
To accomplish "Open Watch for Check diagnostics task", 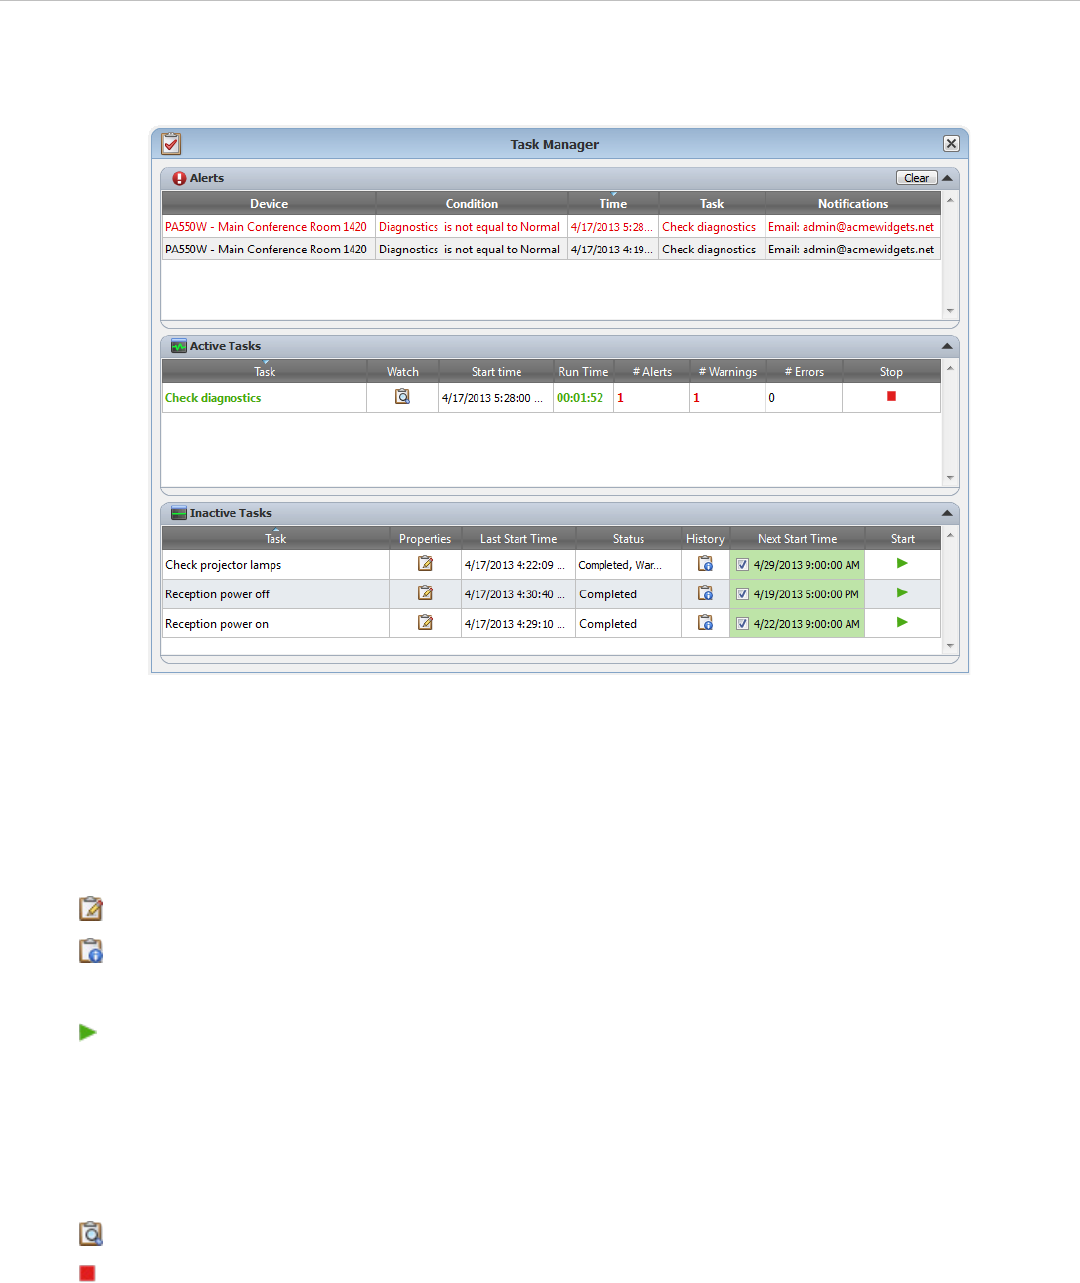I will point(402,397).
